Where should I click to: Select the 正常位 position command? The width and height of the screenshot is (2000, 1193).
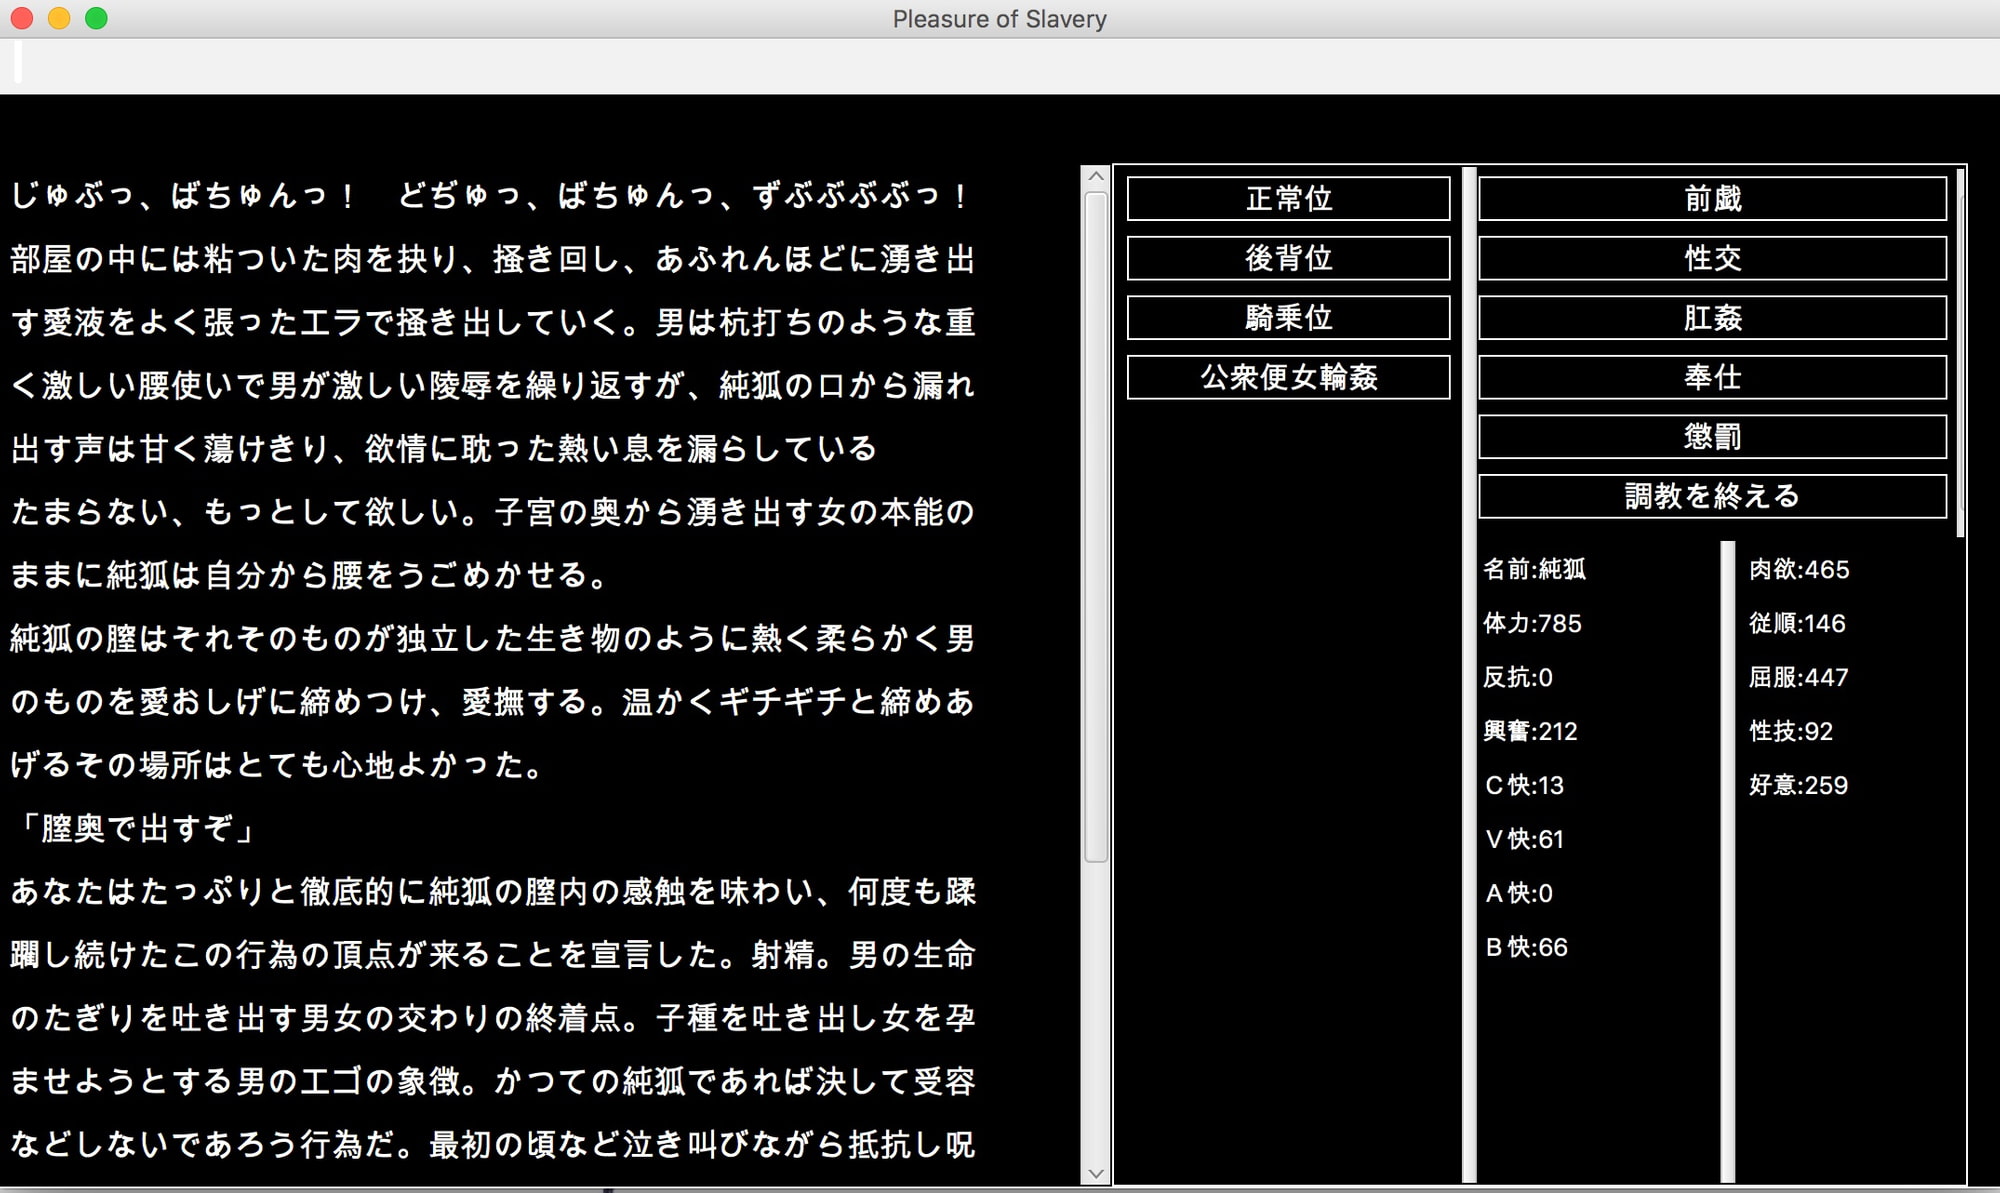point(1289,199)
